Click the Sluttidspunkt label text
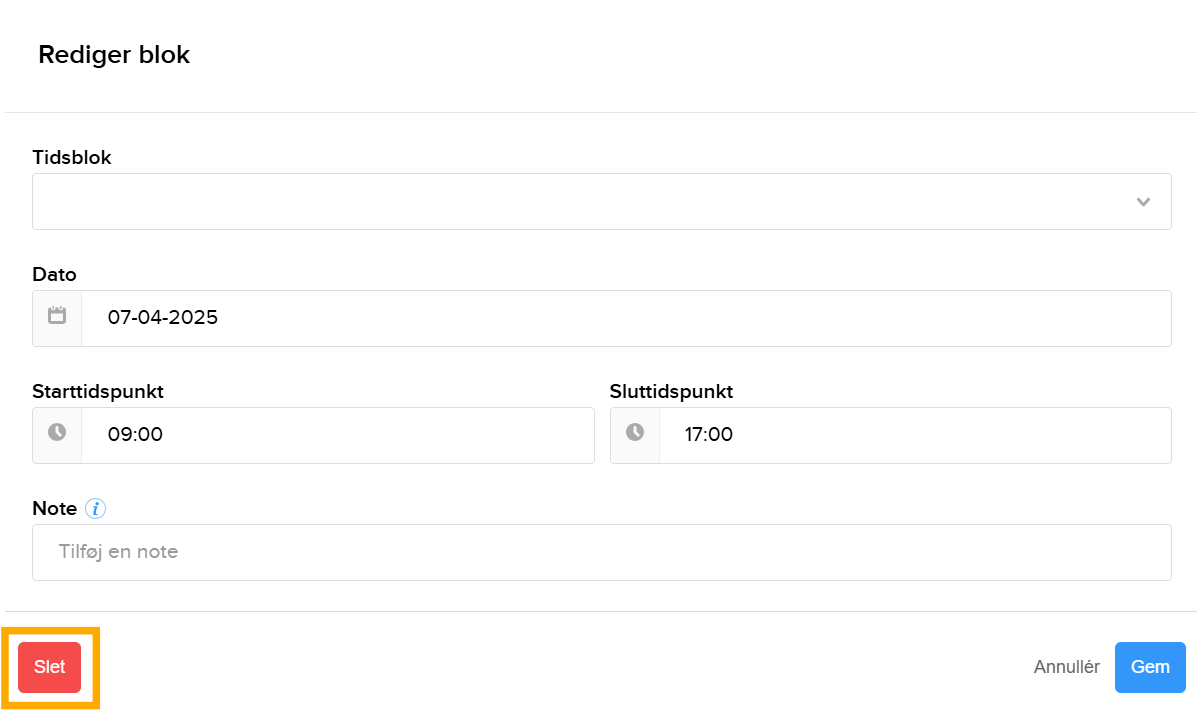Screen dimensions: 1197x717 (x=671, y=392)
